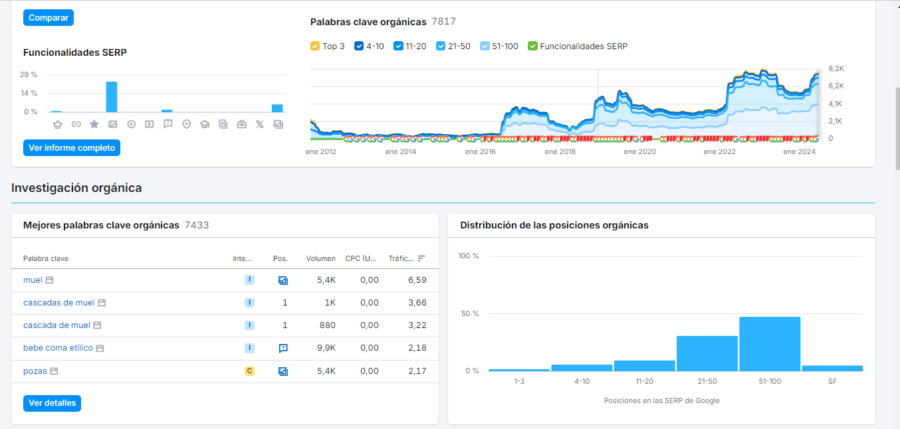Toggle the 51-100 positions checkbox
The height and width of the screenshot is (429, 900).
[486, 46]
